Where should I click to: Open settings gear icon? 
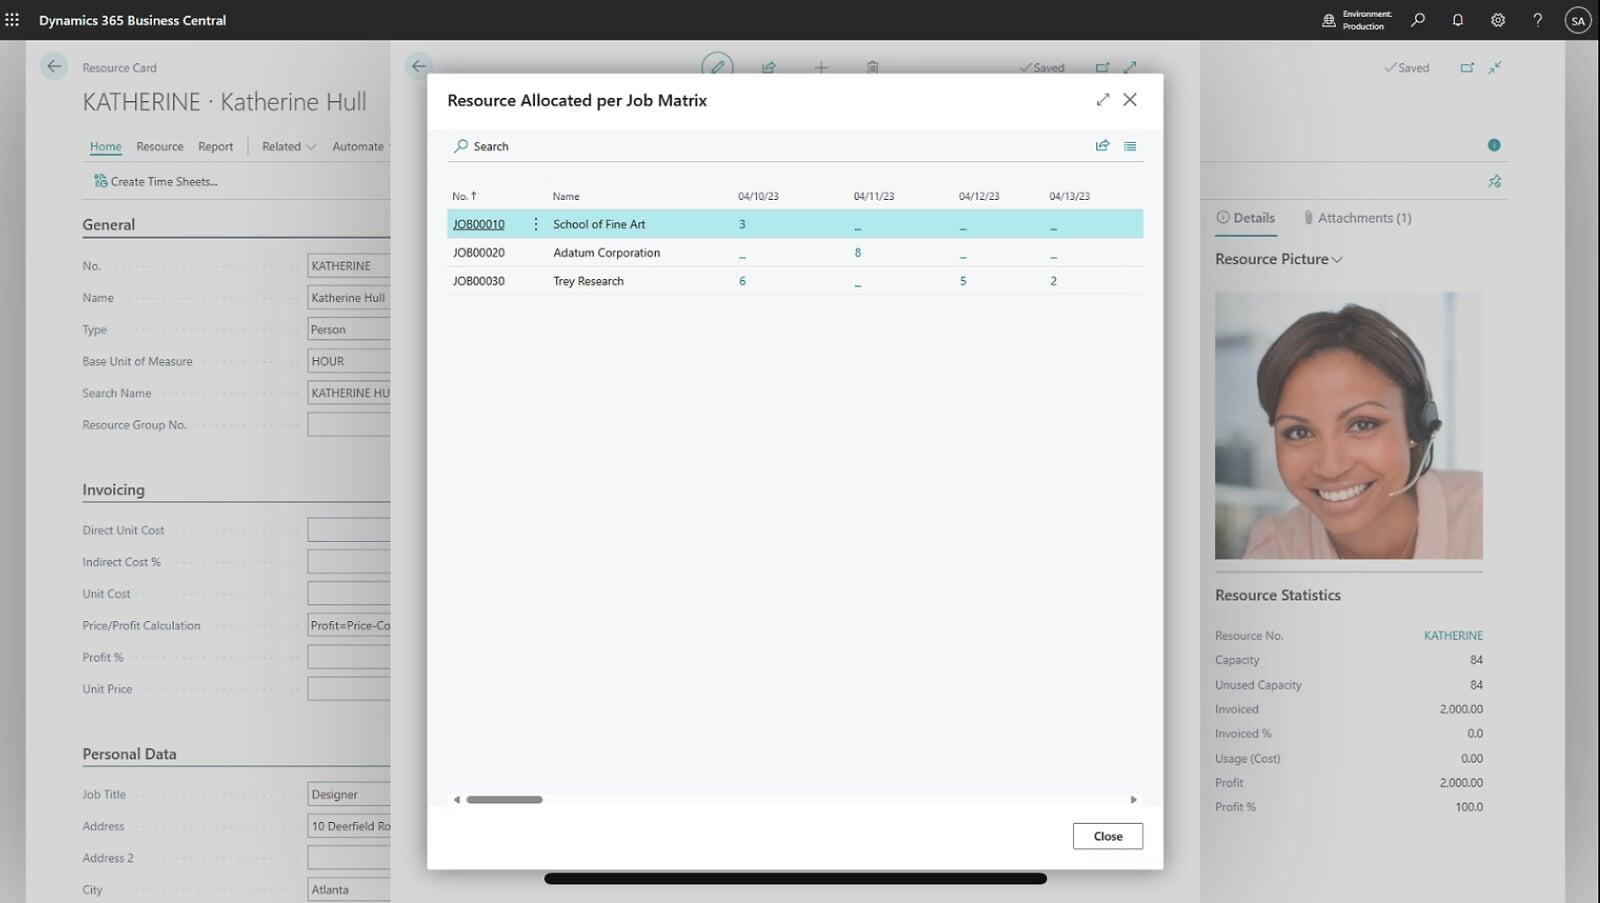point(1498,20)
